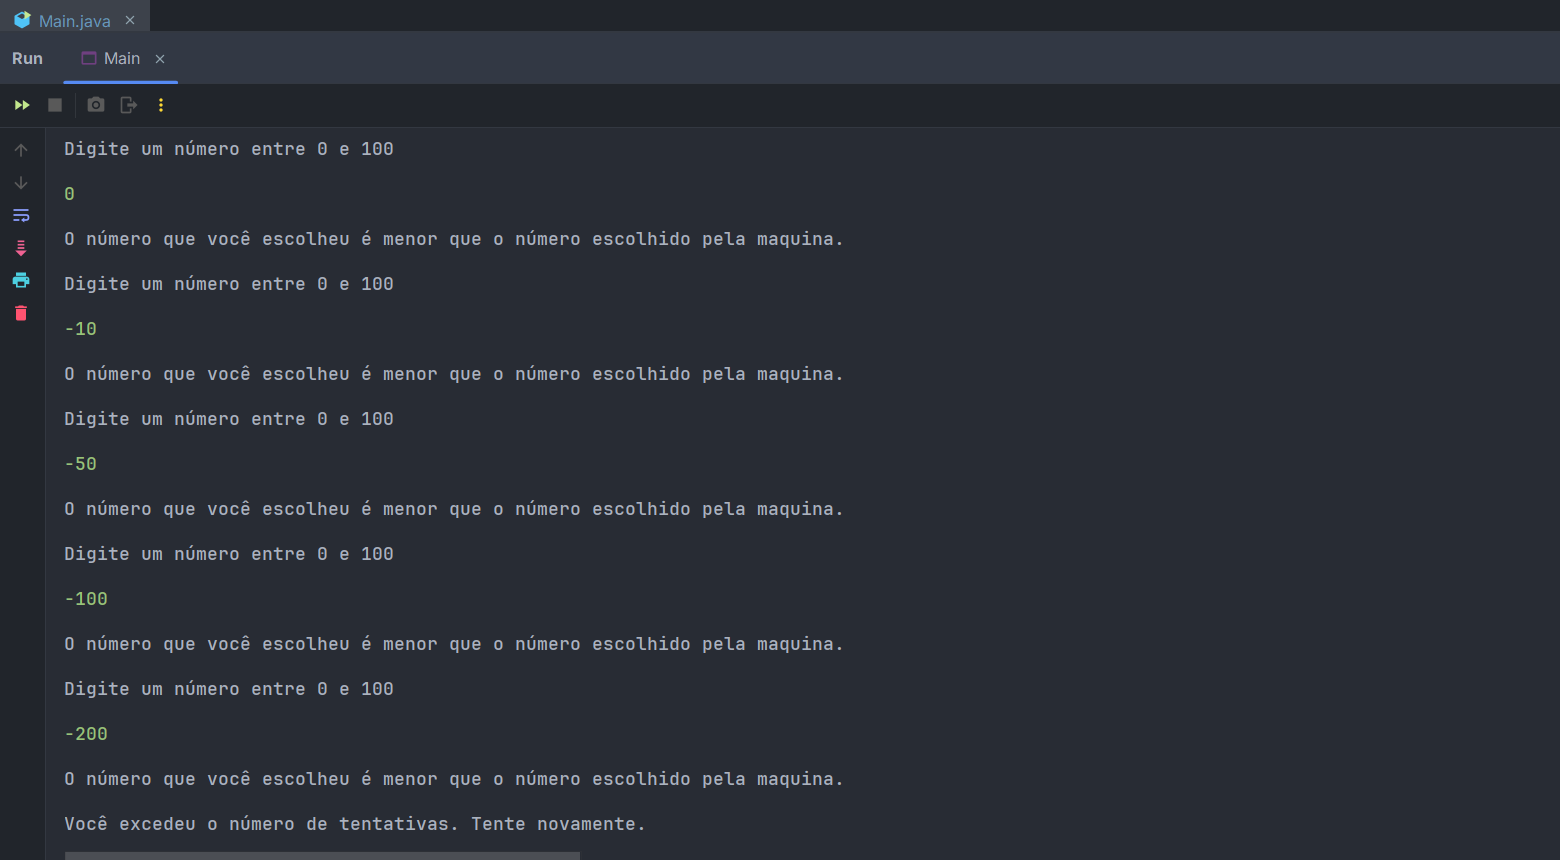Close the Main.java editor tab
The height and width of the screenshot is (860, 1560).
coord(130,20)
